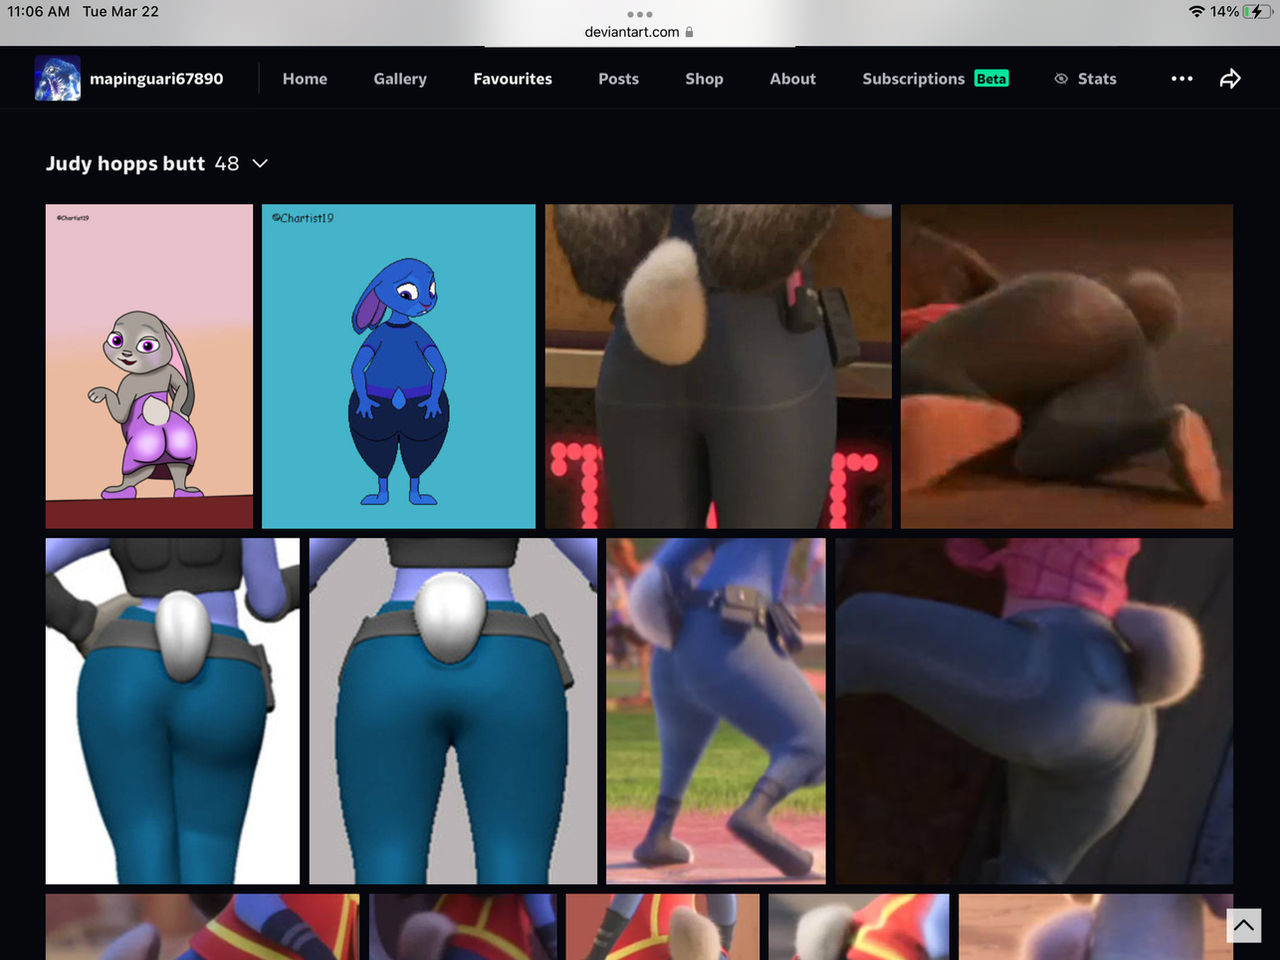Image resolution: width=1280 pixels, height=960 pixels.
Task: Switch to the Shop tab
Action: tap(704, 79)
